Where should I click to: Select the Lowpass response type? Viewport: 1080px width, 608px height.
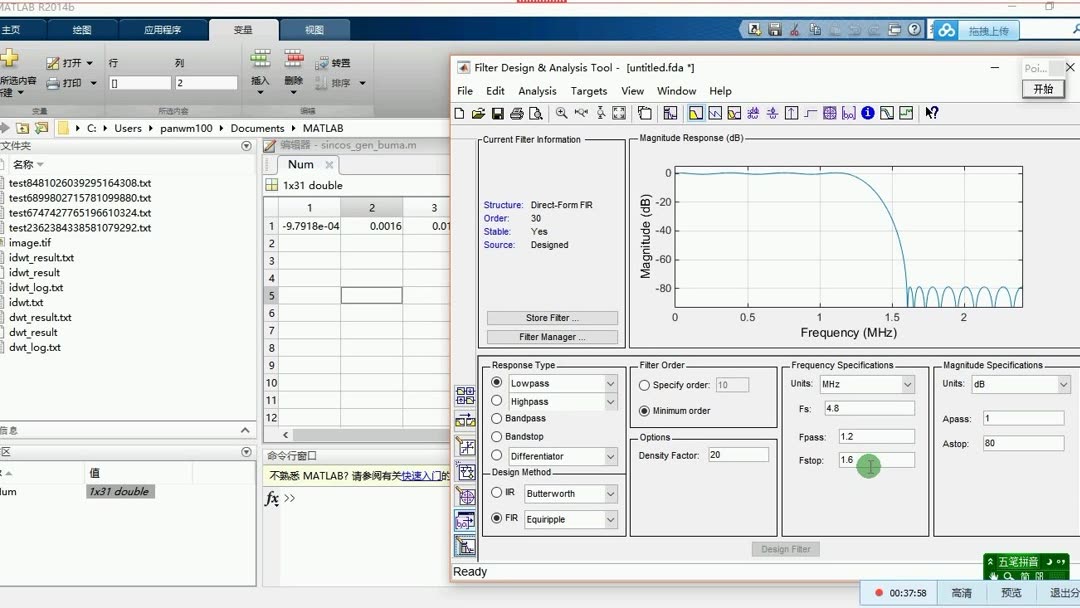coord(497,383)
